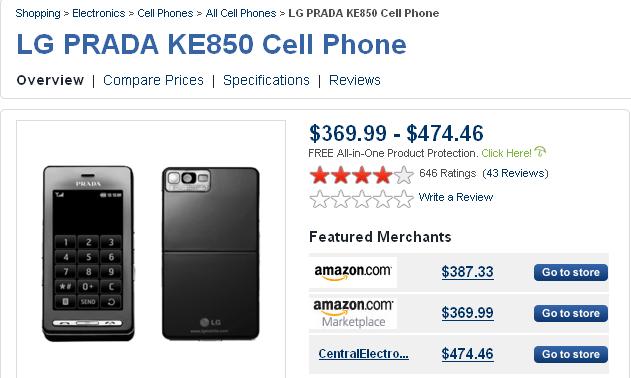
Task: Click the Amazon.com merchant logo
Action: tap(353, 272)
